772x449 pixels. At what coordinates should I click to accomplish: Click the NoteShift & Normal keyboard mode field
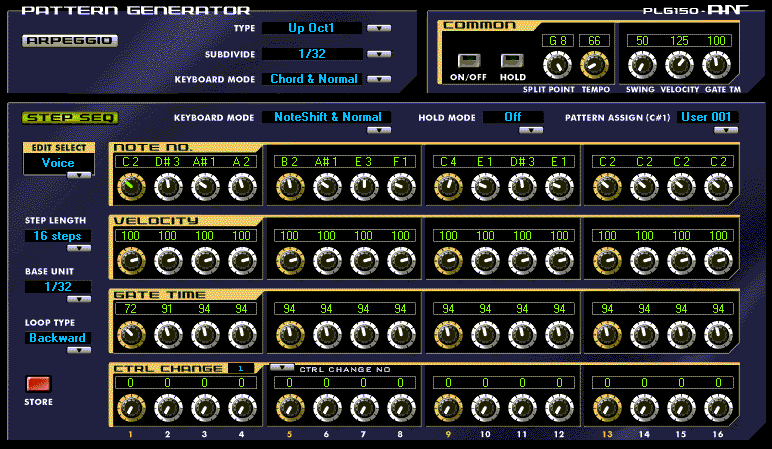[x=326, y=117]
